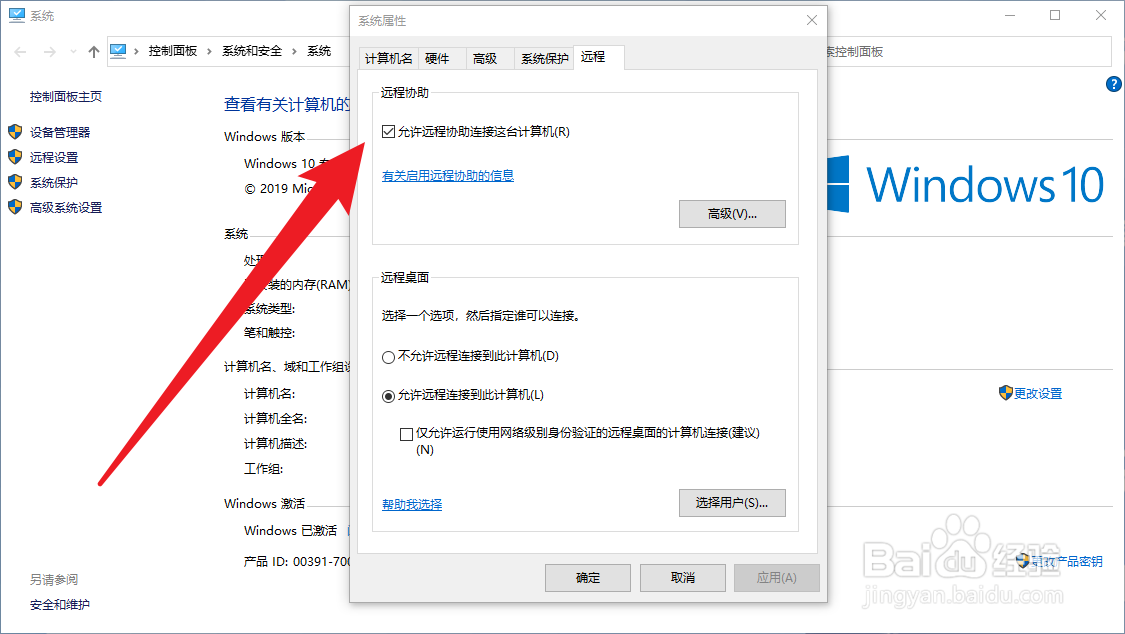Click the System window title icon

point(17,16)
